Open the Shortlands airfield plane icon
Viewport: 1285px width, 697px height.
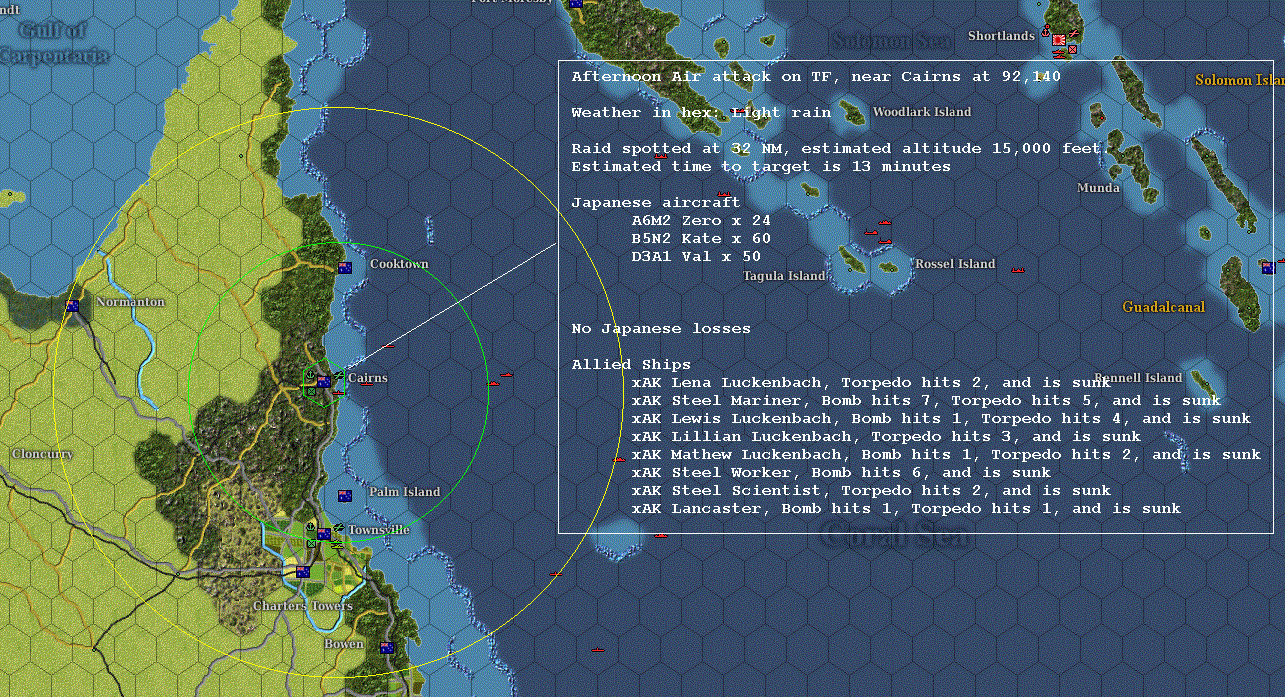pos(1074,33)
